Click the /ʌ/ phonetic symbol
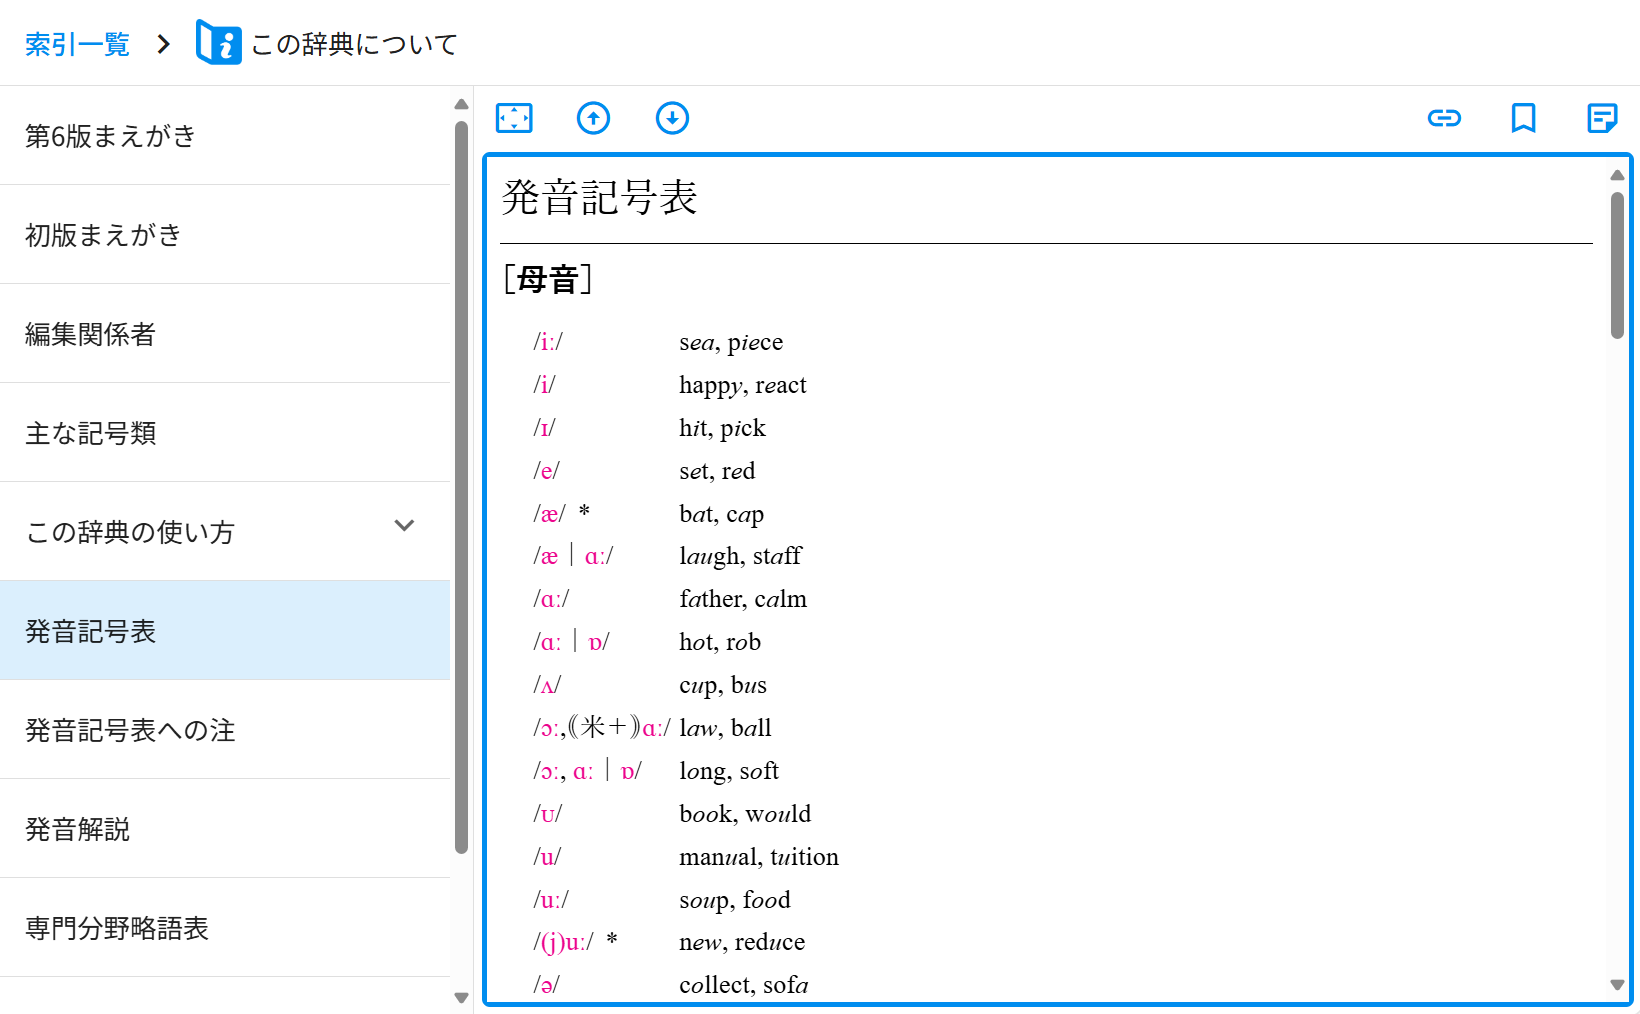Image resolution: width=1640 pixels, height=1014 pixels. [x=547, y=685]
